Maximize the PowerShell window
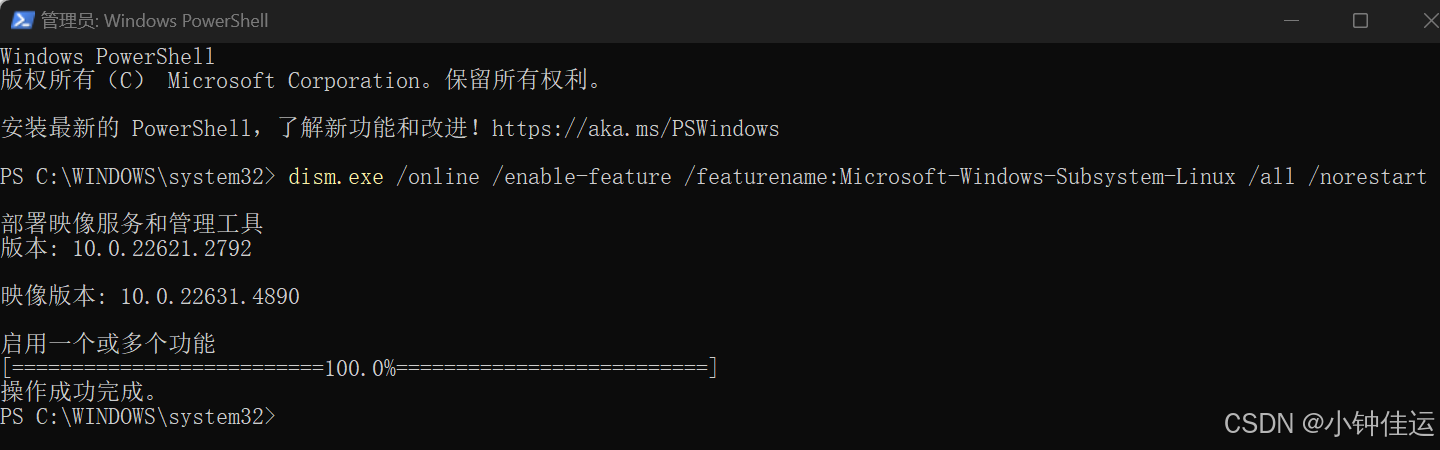 click(x=1360, y=20)
